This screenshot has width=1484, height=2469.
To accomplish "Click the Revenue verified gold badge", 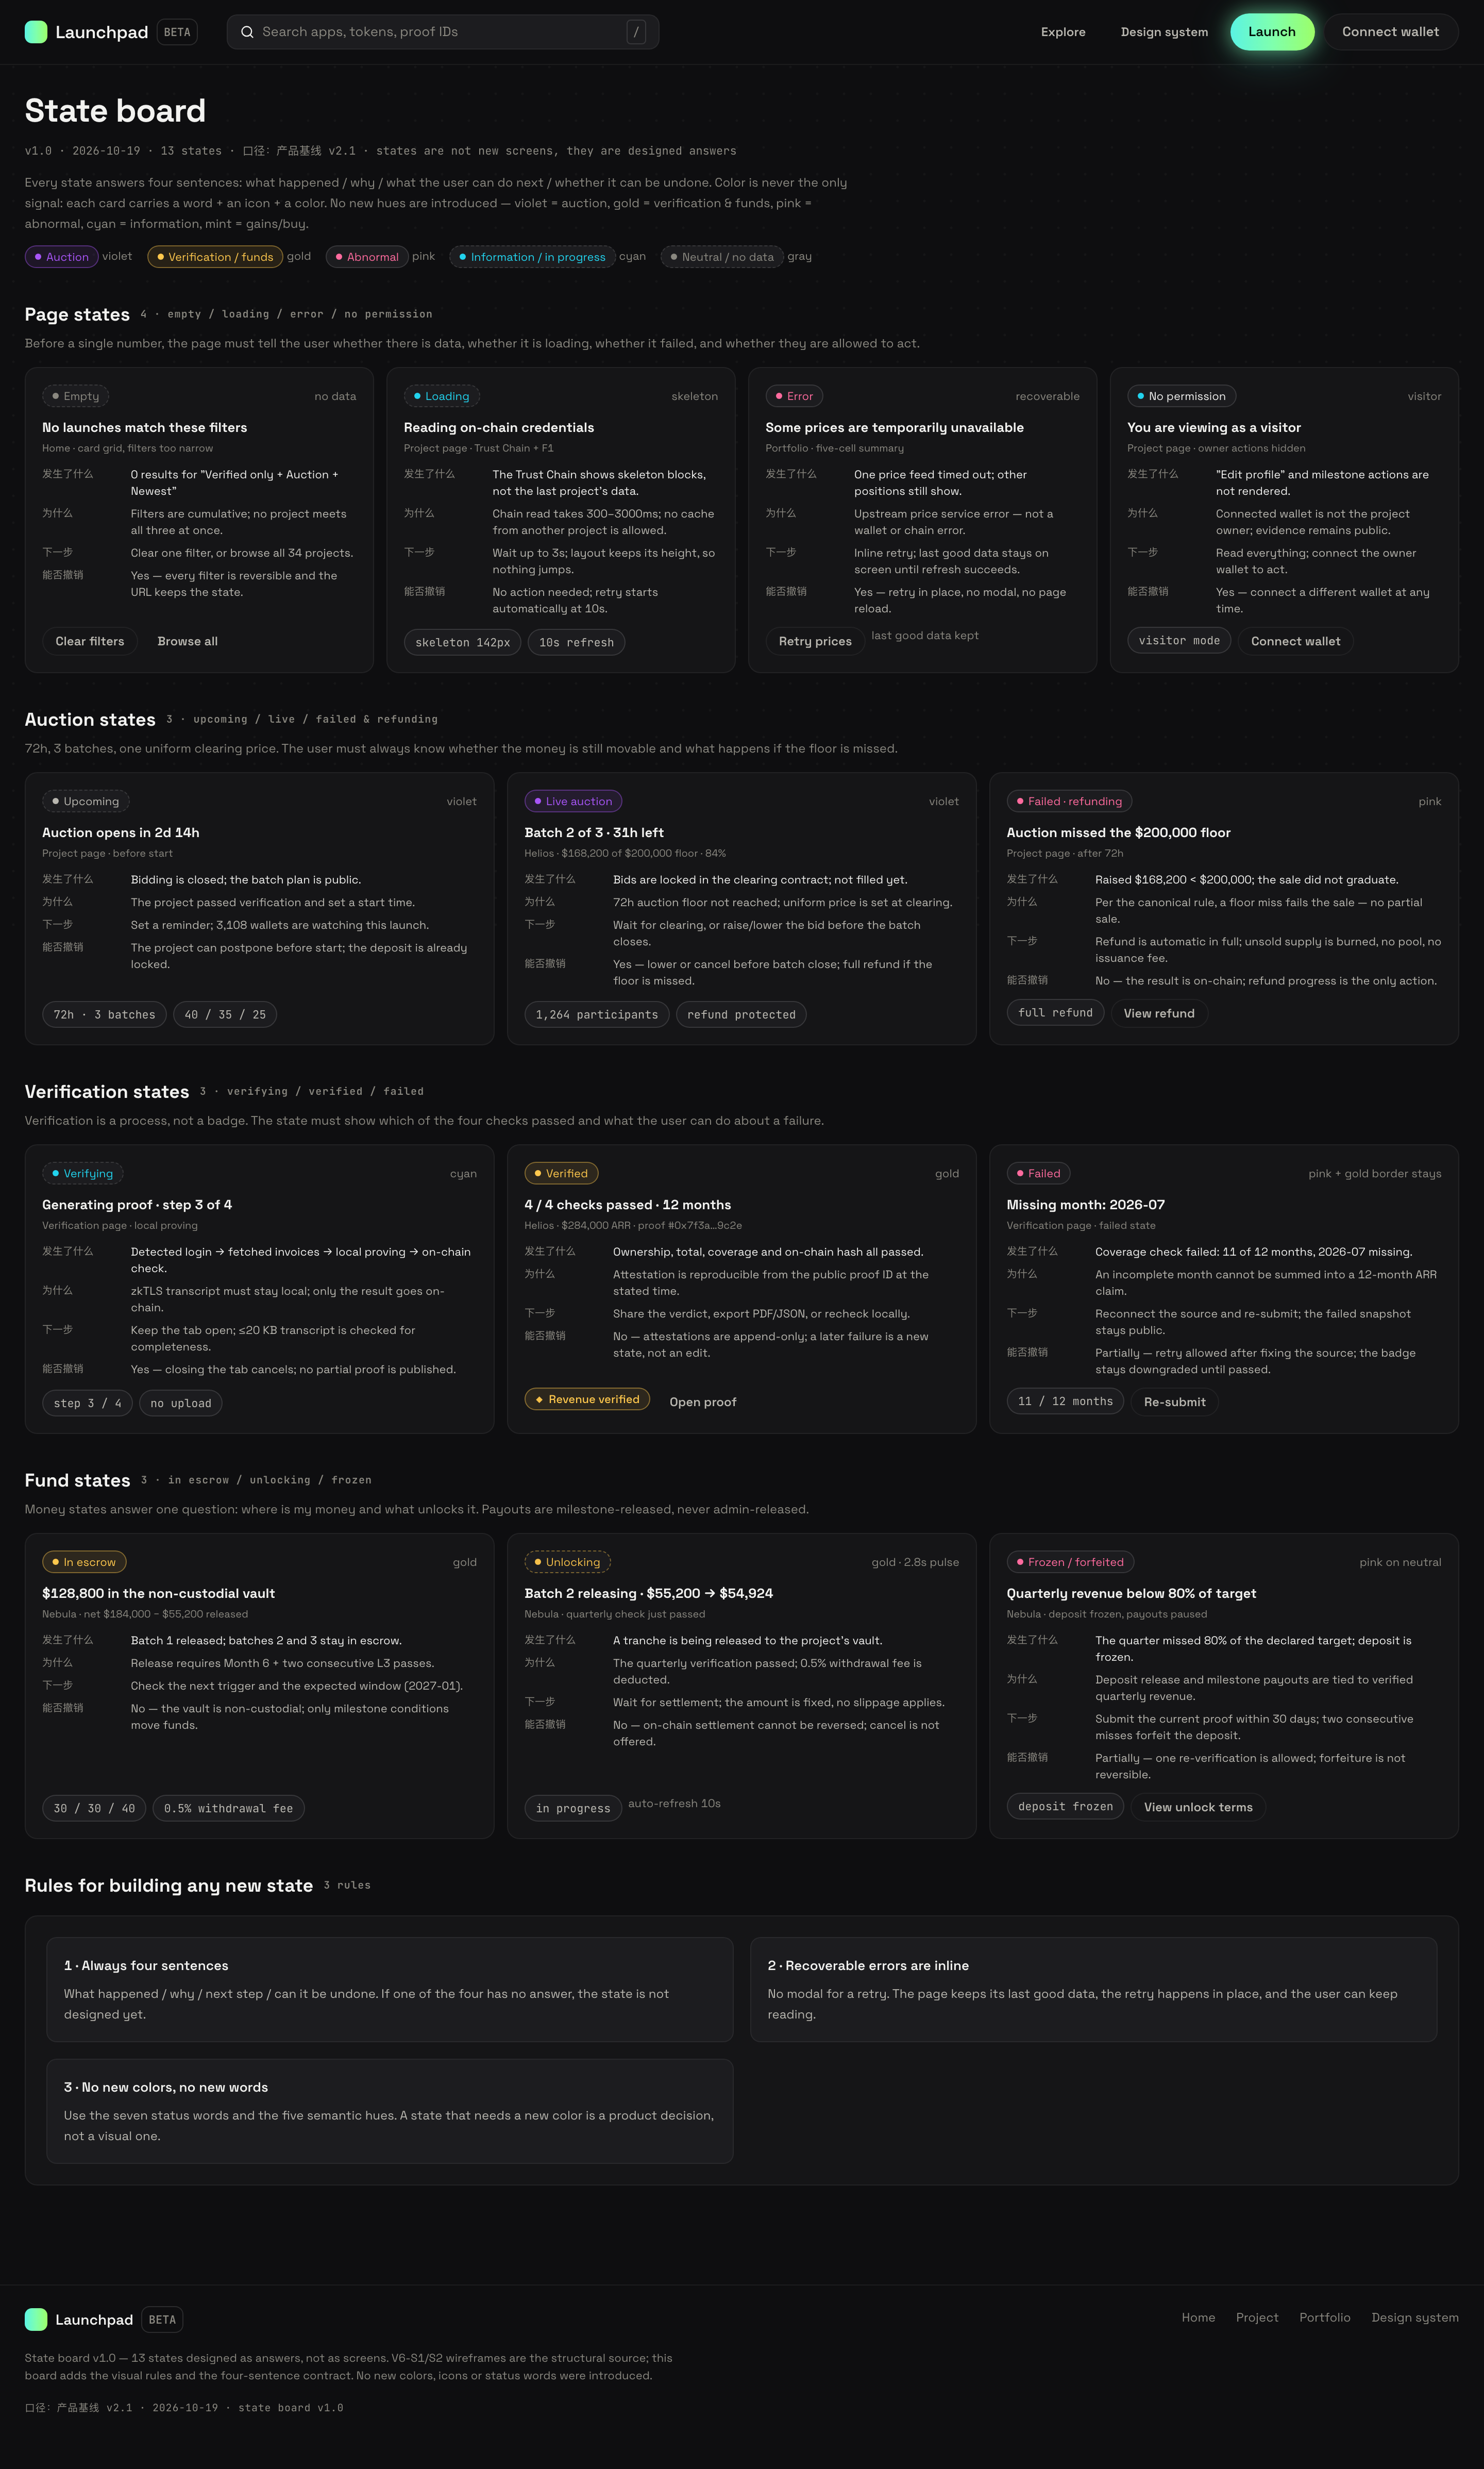I will click(x=587, y=1399).
